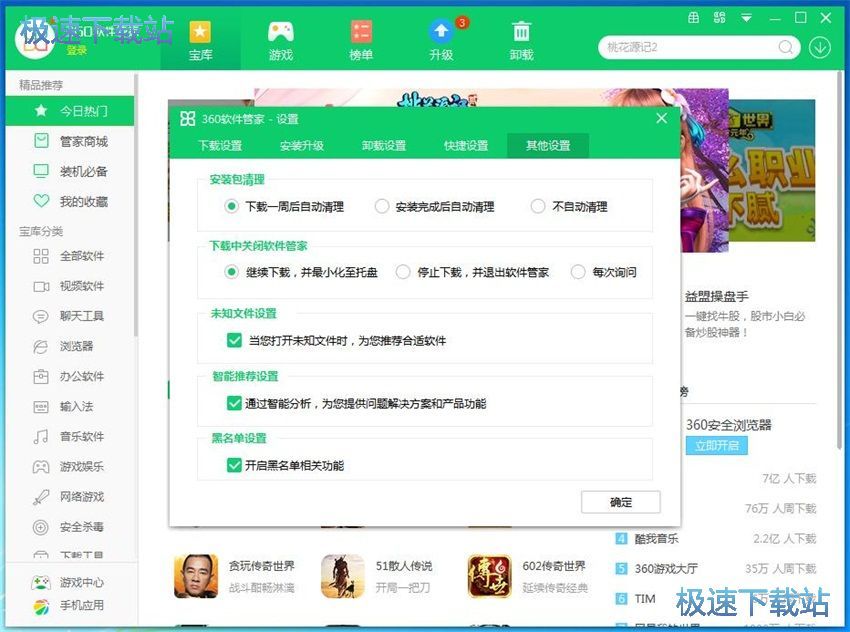The height and width of the screenshot is (632, 850).
Task: Open the 升级 upgrade arrow icon
Action: click(441, 41)
